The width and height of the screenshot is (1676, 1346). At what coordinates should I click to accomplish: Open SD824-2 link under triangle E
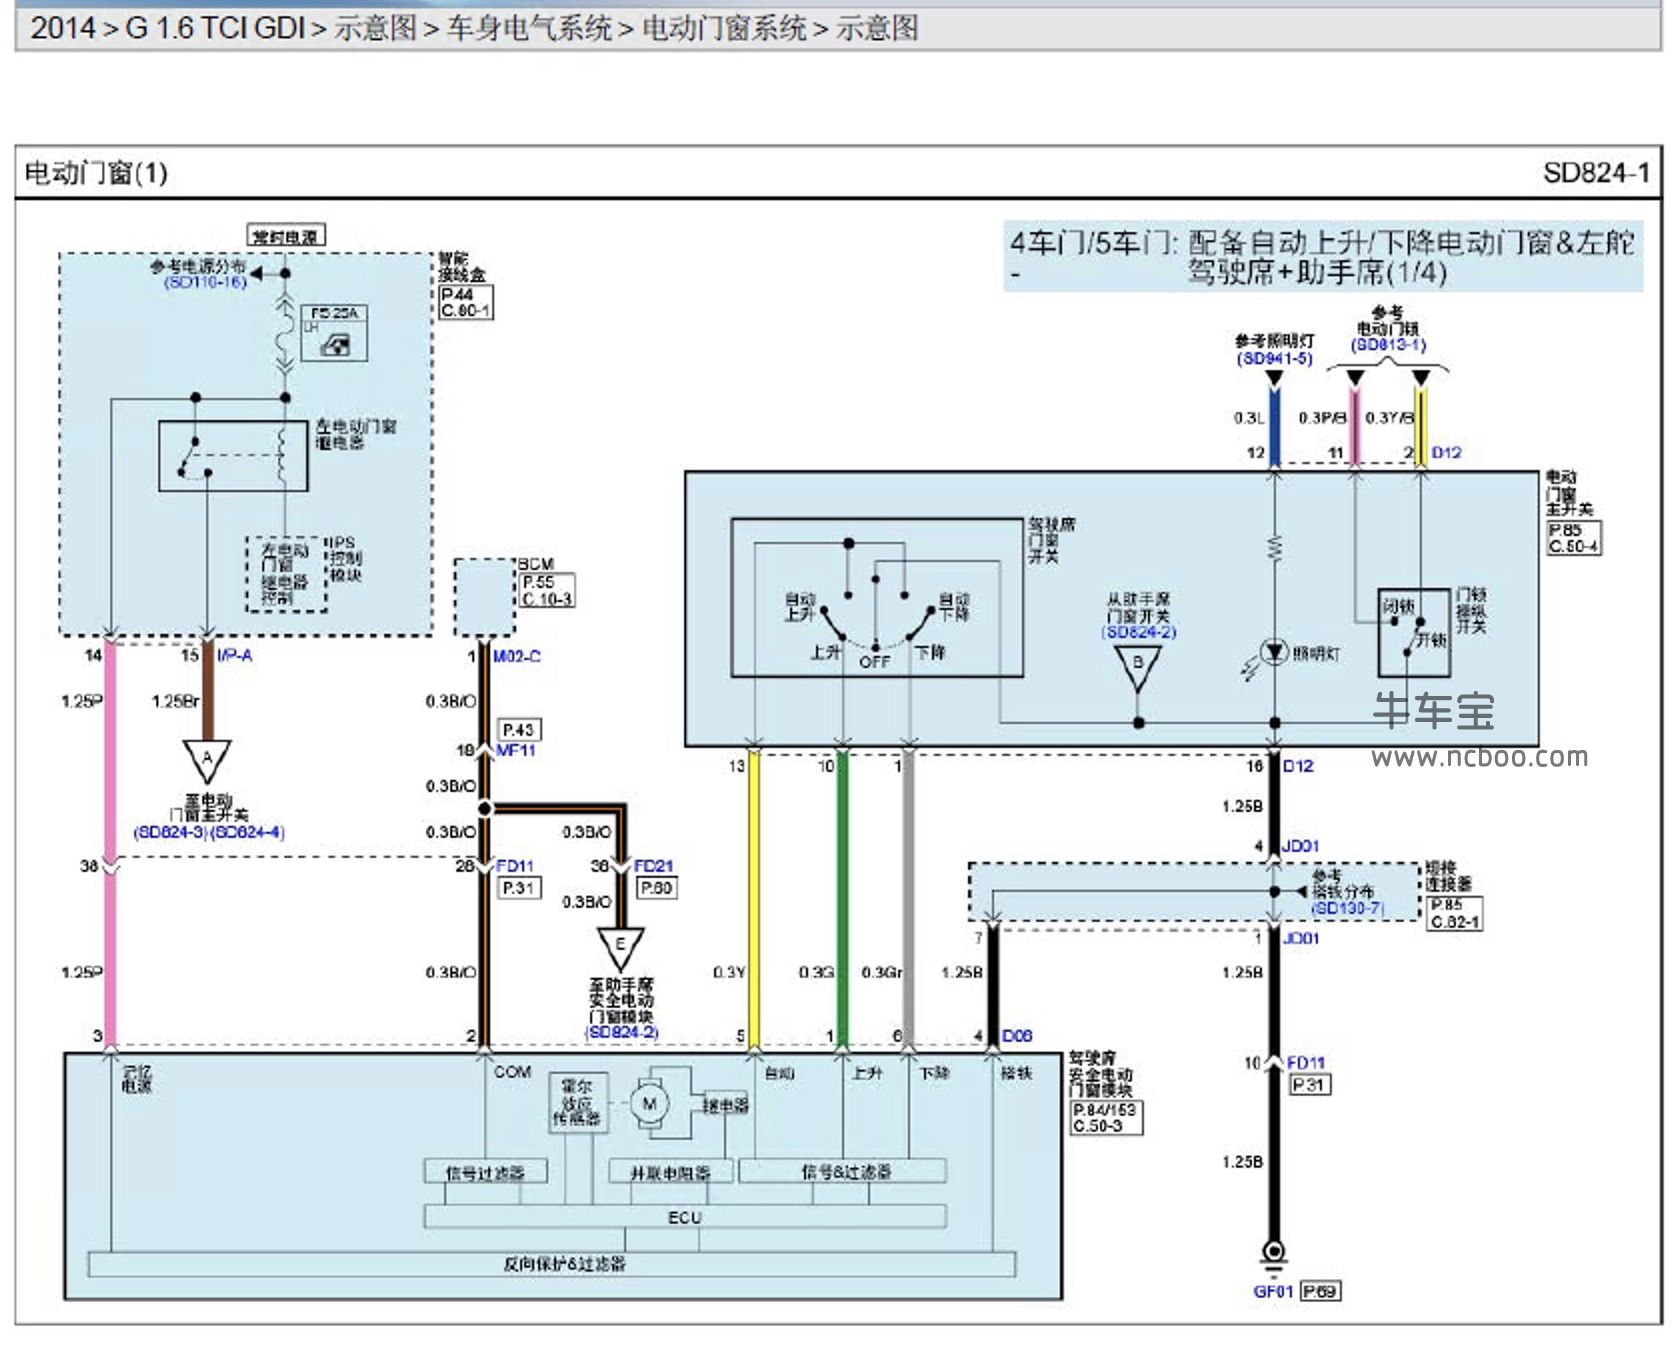click(621, 1032)
